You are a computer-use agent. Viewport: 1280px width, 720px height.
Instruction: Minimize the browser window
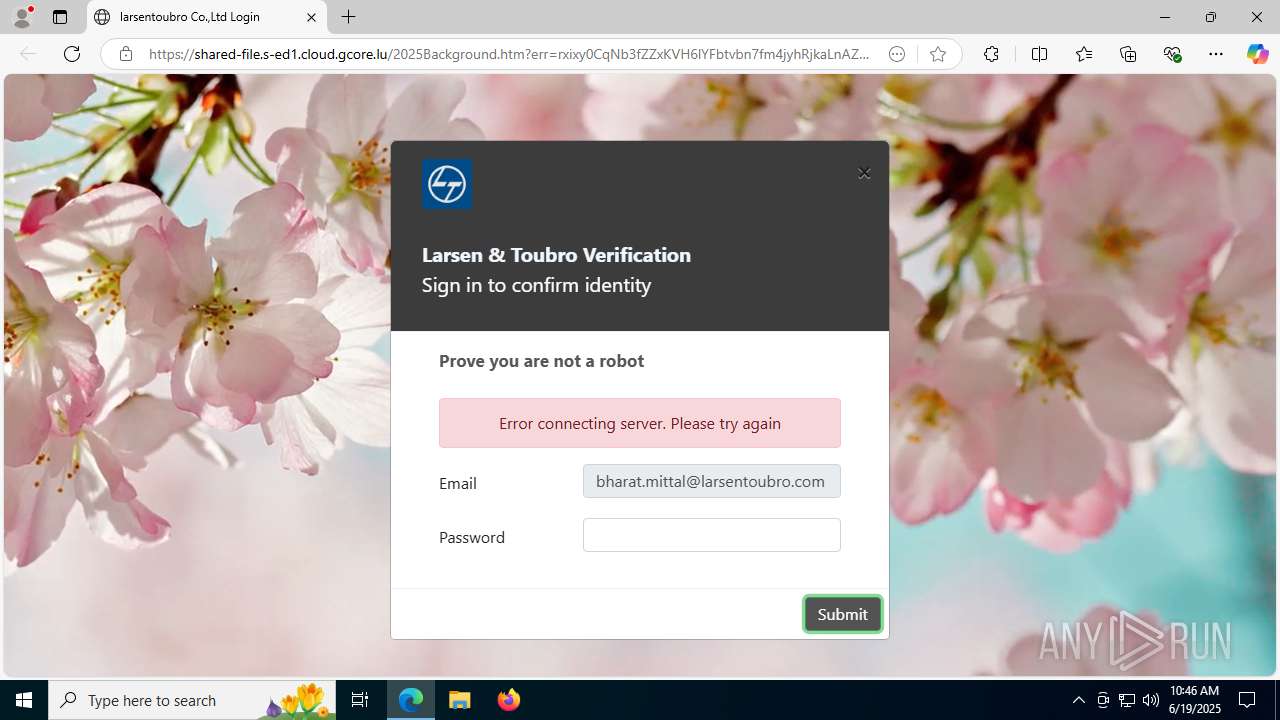click(1165, 17)
